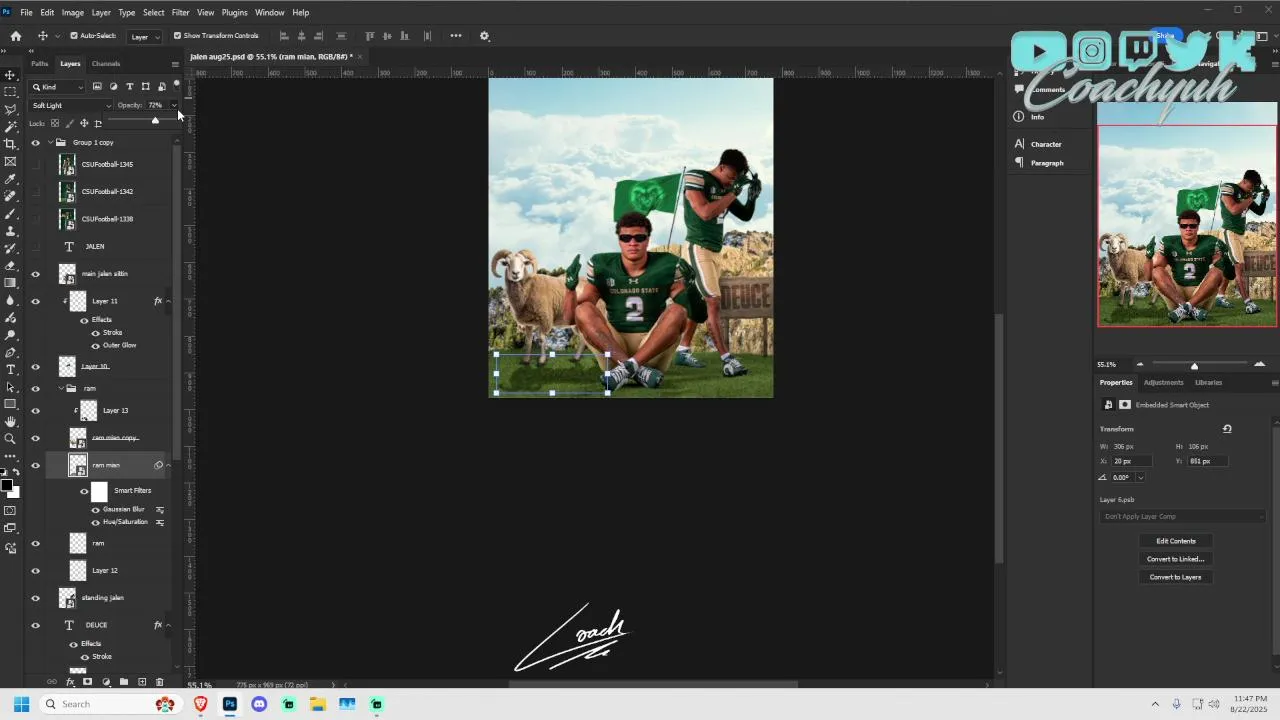Select the Hand tool
Image resolution: width=1280 pixels, height=720 pixels.
[10, 421]
